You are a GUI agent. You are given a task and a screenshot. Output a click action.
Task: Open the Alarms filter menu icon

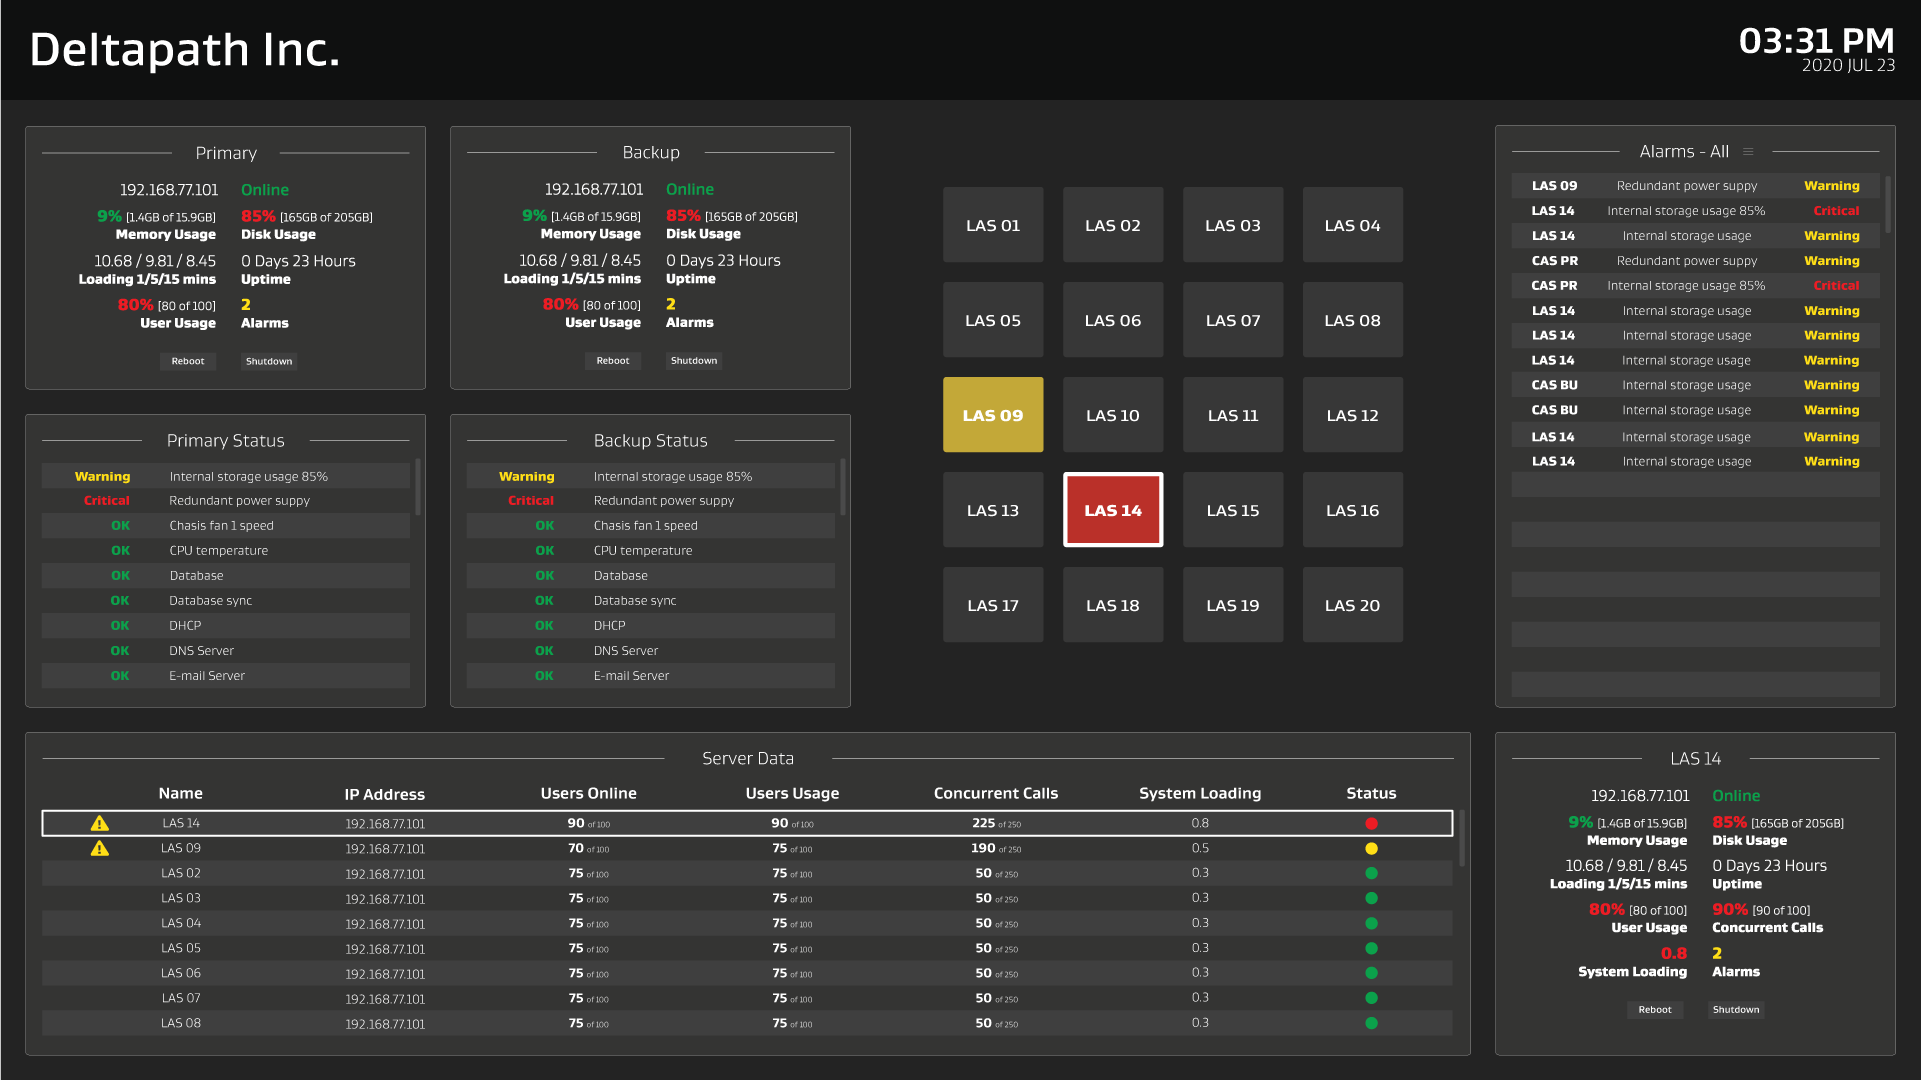(1748, 152)
